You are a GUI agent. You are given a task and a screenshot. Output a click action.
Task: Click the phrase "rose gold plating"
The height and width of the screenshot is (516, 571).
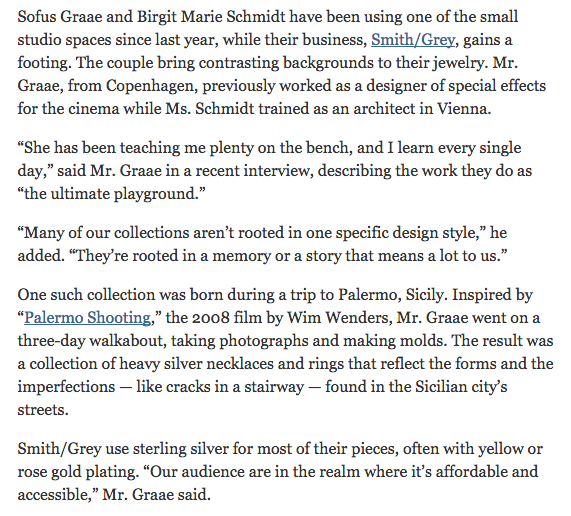[78, 472]
